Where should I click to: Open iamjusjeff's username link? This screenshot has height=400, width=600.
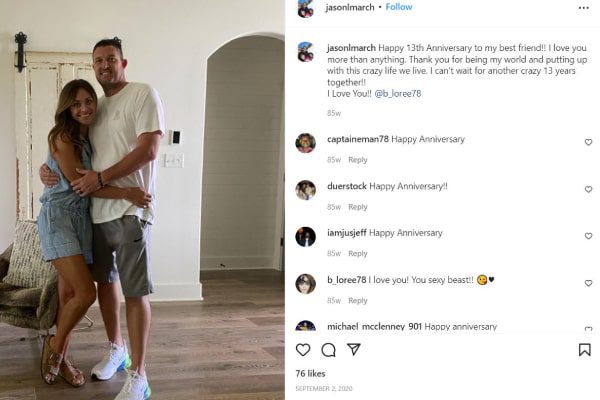pyautogui.click(x=347, y=233)
